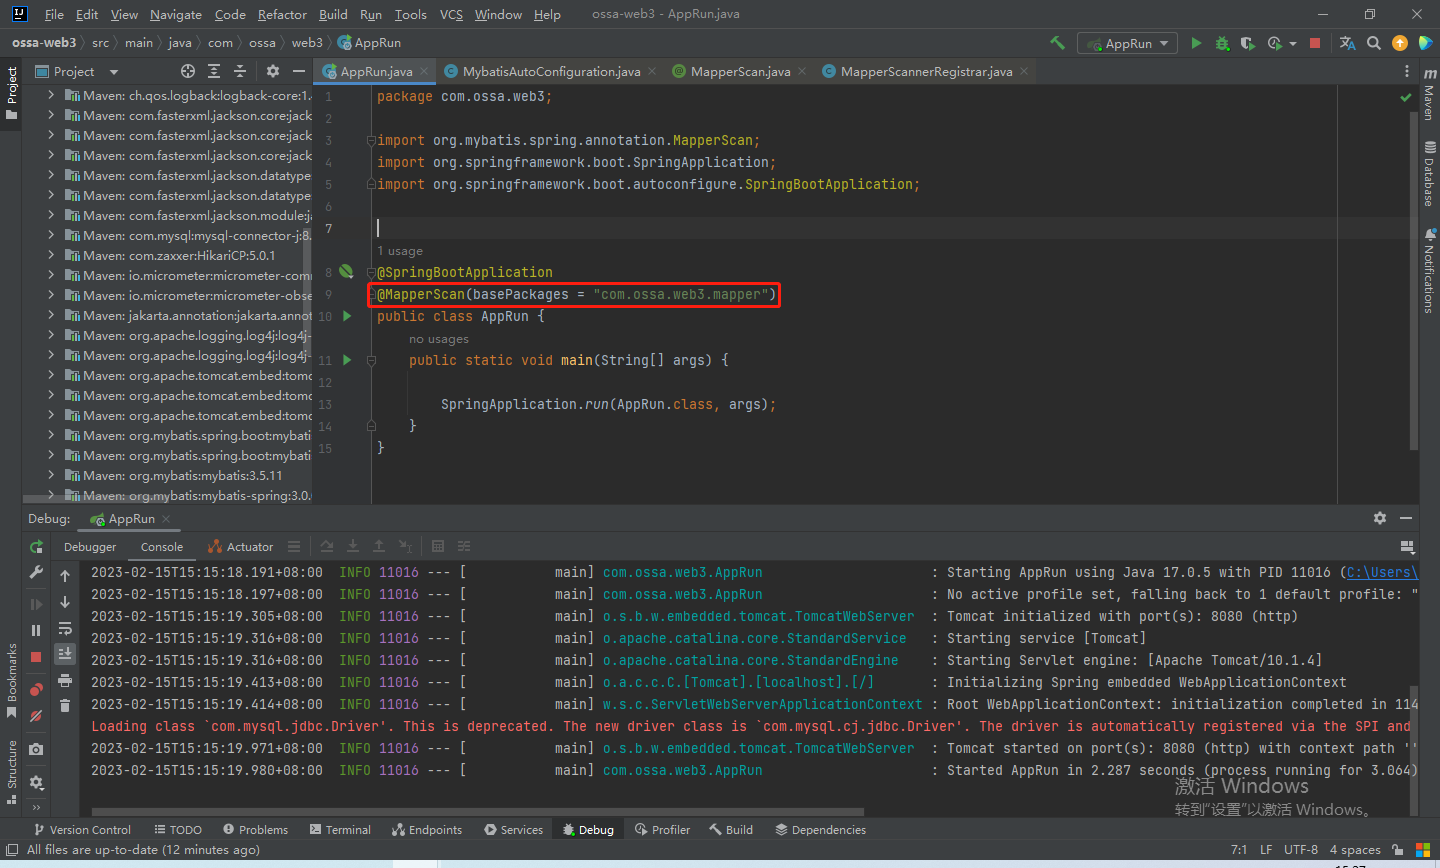Collapse all in the Project panel toolbar

tap(240, 71)
